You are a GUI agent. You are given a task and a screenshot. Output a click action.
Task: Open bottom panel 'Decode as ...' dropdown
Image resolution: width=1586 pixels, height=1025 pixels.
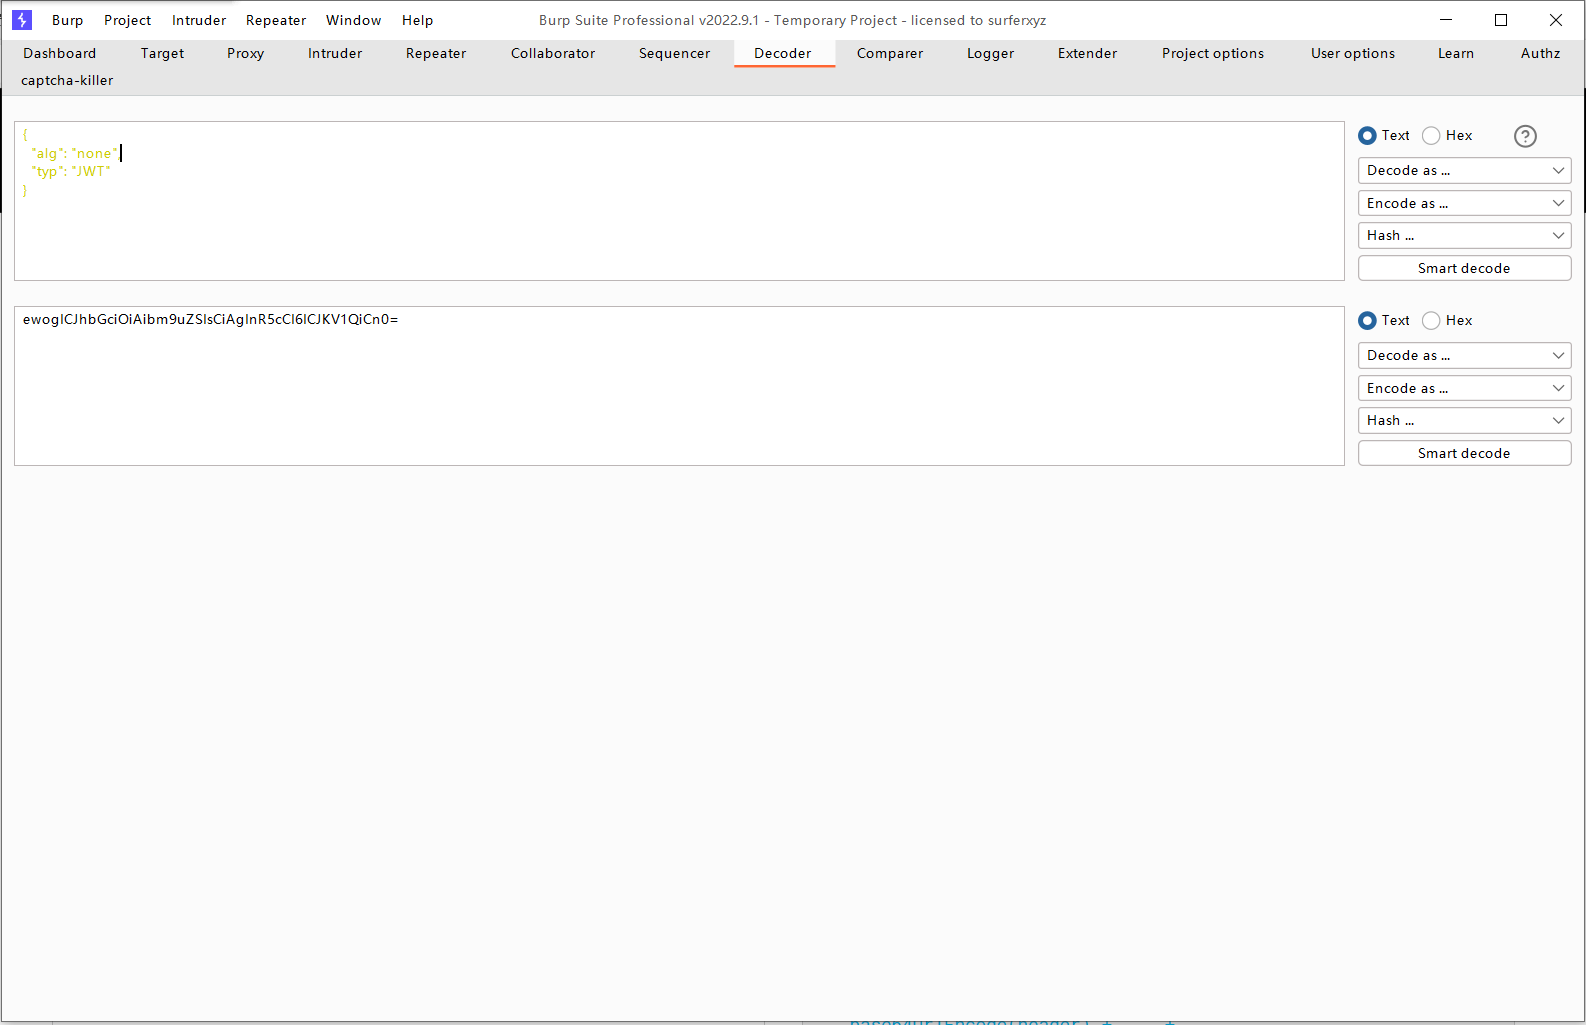[1464, 356]
